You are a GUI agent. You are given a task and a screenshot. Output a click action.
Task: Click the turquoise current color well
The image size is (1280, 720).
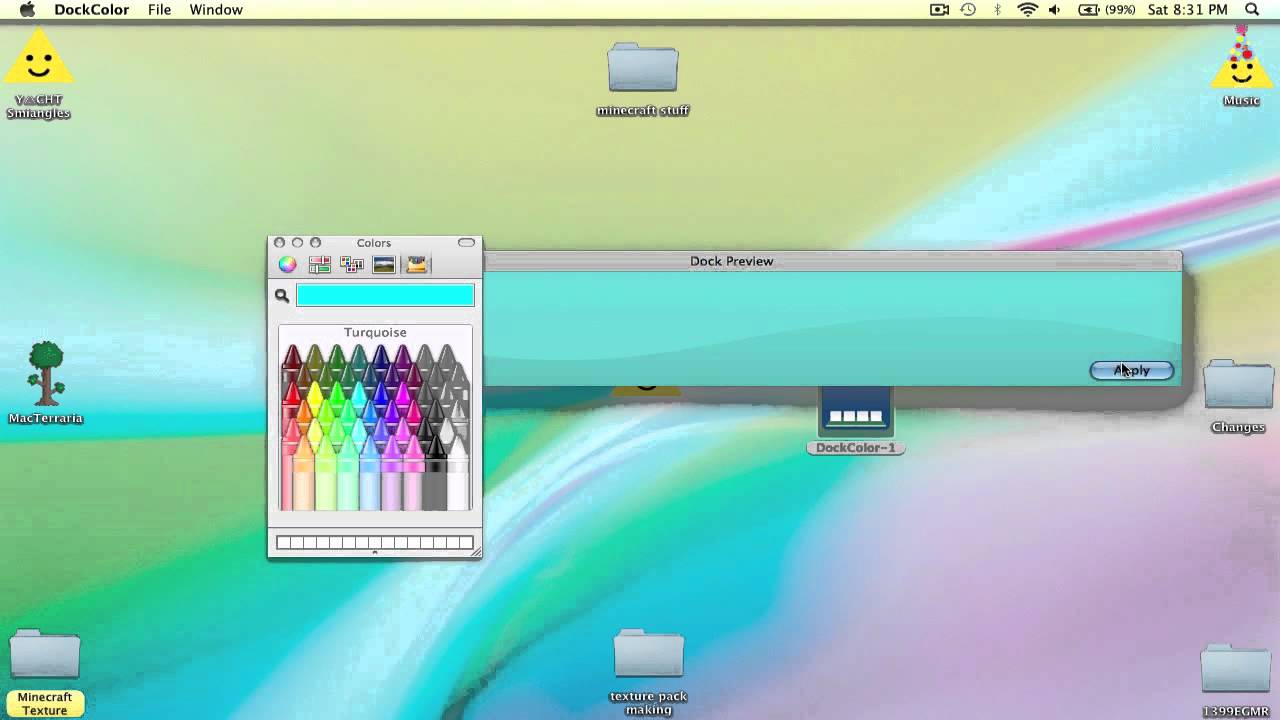pyautogui.click(x=385, y=295)
